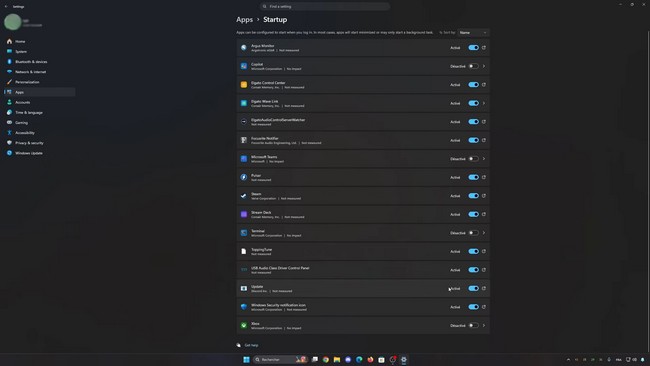Disable the Steam startup toggle

tap(473, 196)
